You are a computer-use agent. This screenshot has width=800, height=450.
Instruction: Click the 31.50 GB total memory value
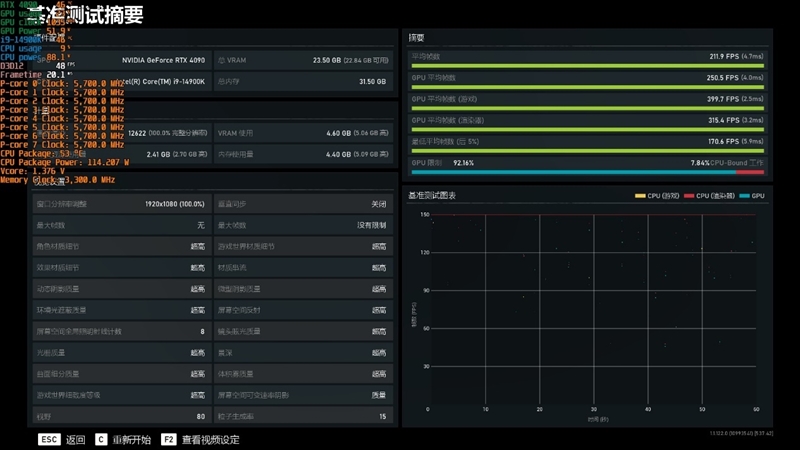tap(372, 82)
